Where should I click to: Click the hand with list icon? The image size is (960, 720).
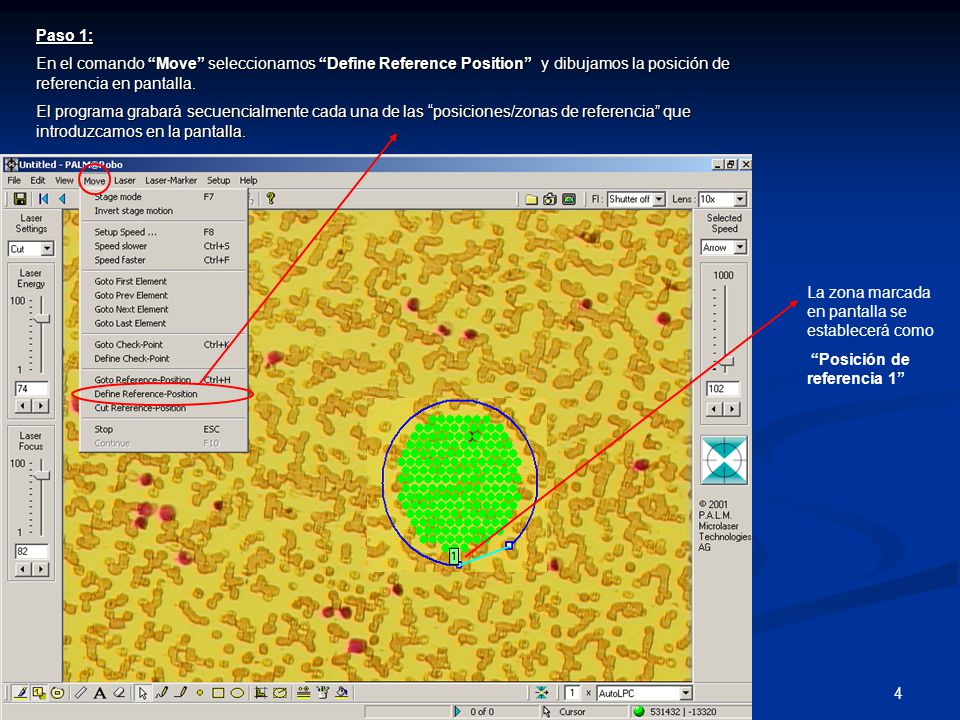tap(323, 692)
